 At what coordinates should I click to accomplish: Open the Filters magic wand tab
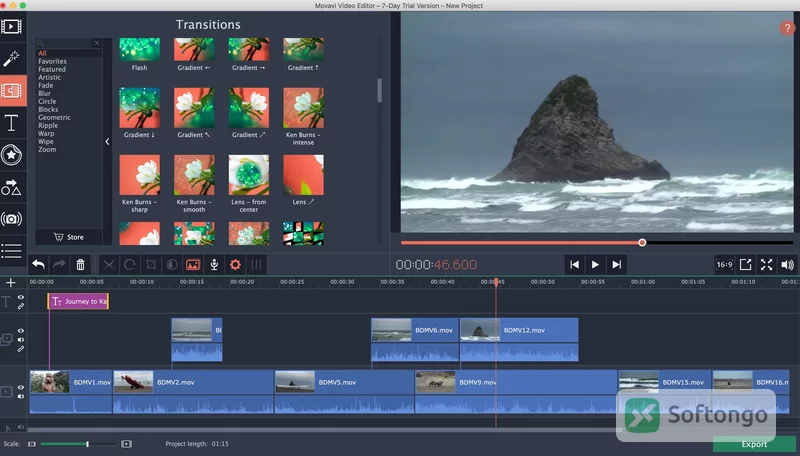coord(11,59)
